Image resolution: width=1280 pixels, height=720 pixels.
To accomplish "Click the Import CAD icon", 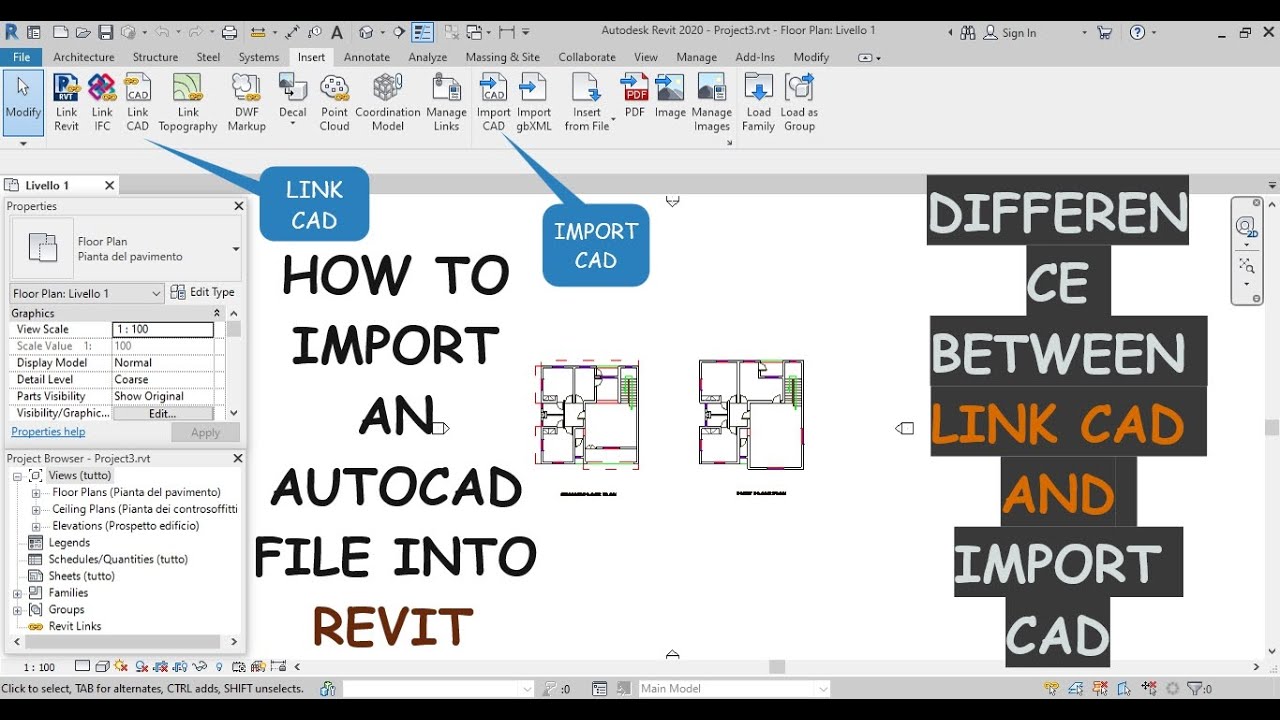I will [493, 102].
